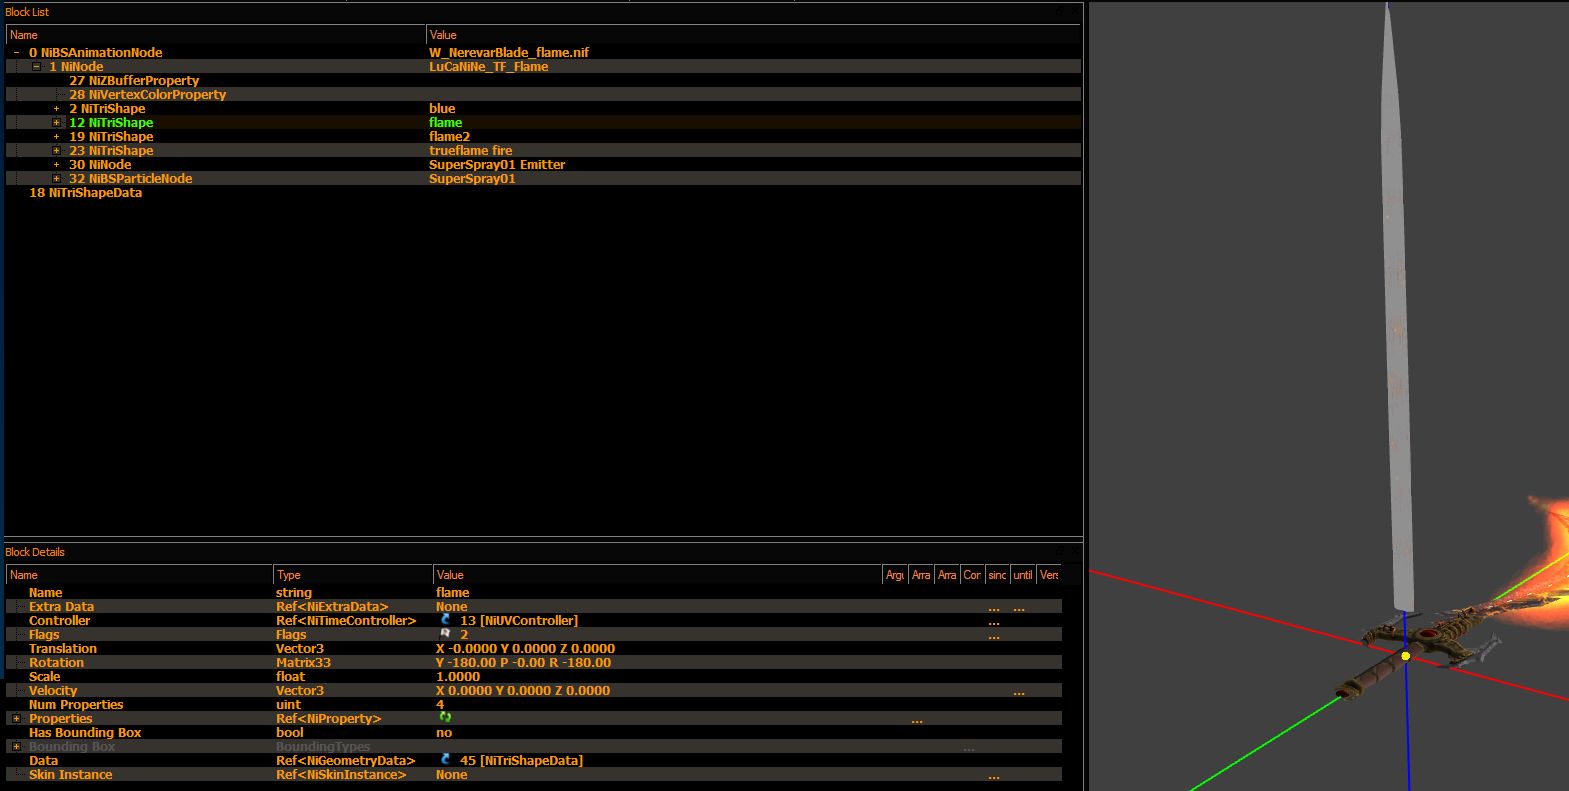
Task: Click the SuperSpray01 Emitter value
Action: 497,164
